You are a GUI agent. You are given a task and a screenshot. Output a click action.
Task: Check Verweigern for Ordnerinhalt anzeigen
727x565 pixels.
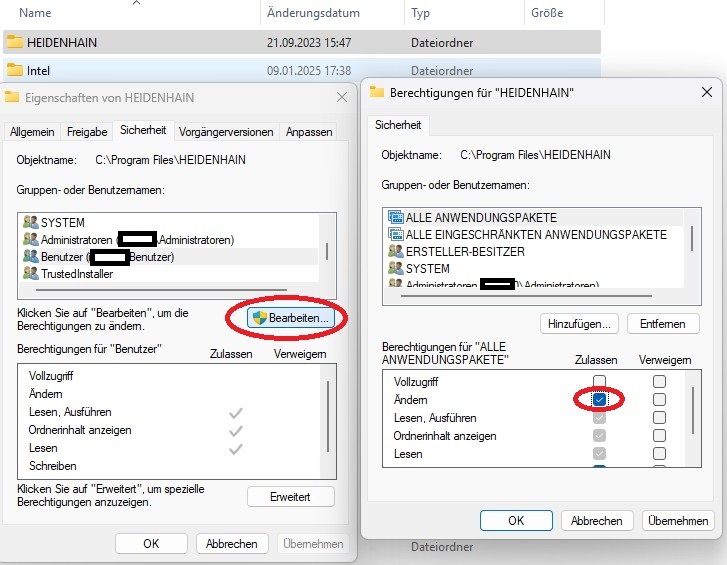tap(659, 436)
